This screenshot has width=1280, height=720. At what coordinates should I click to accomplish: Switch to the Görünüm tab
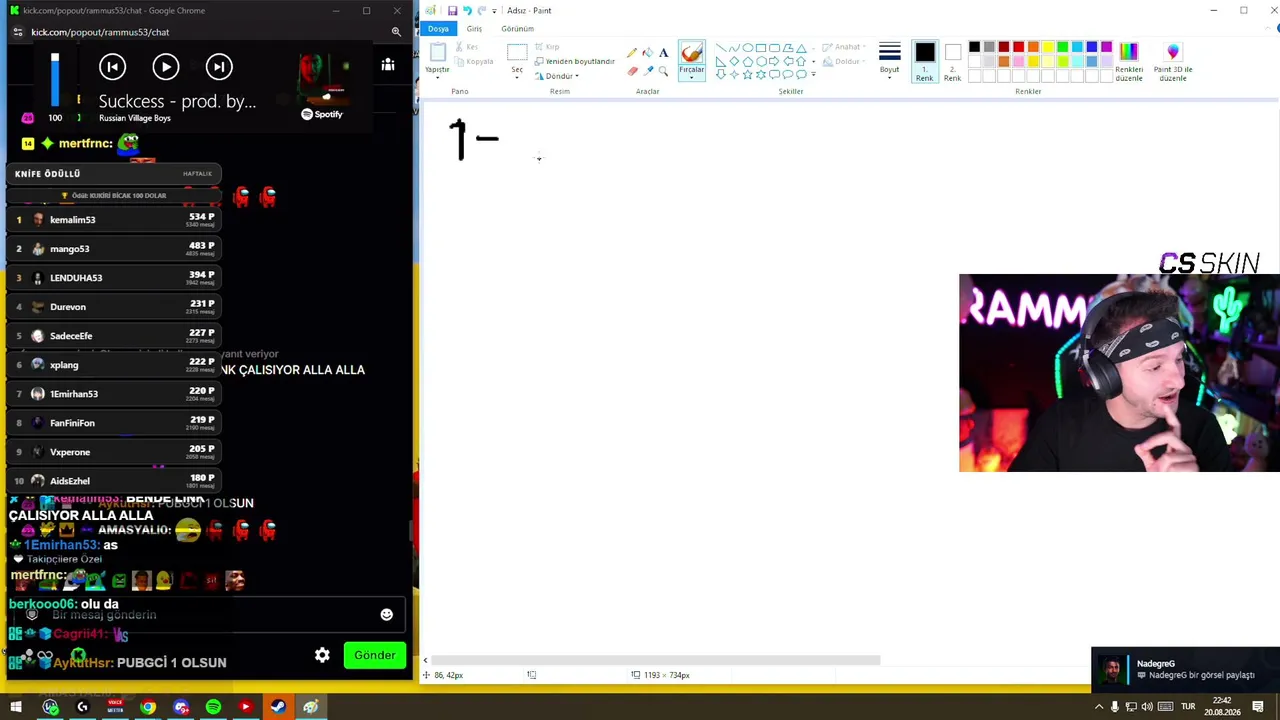517,28
